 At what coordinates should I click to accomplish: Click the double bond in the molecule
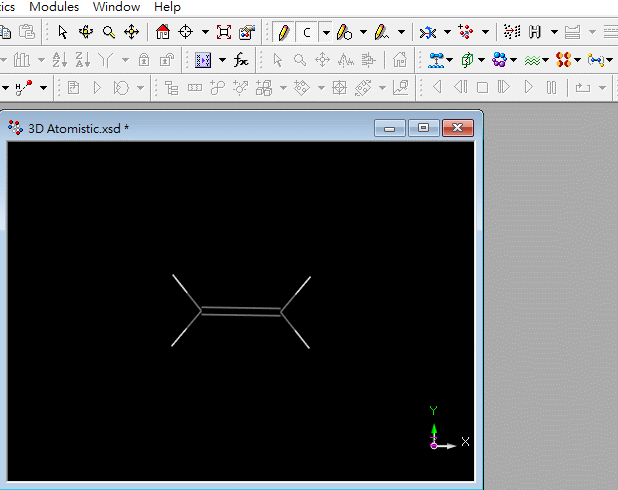click(x=241, y=313)
